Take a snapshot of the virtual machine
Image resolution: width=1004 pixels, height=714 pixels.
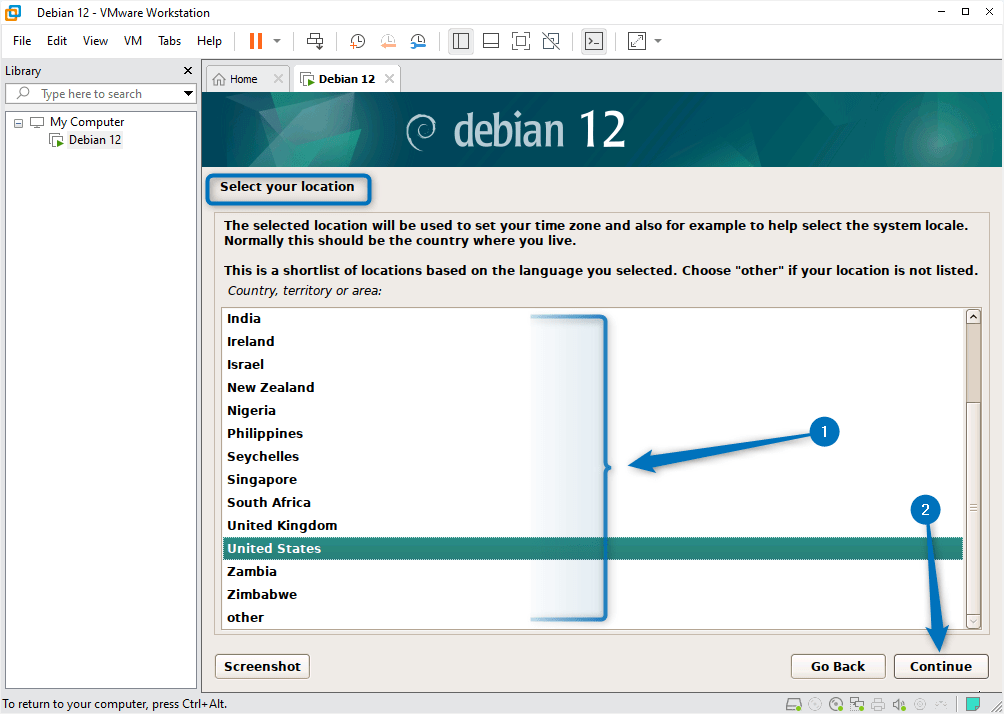coord(357,41)
